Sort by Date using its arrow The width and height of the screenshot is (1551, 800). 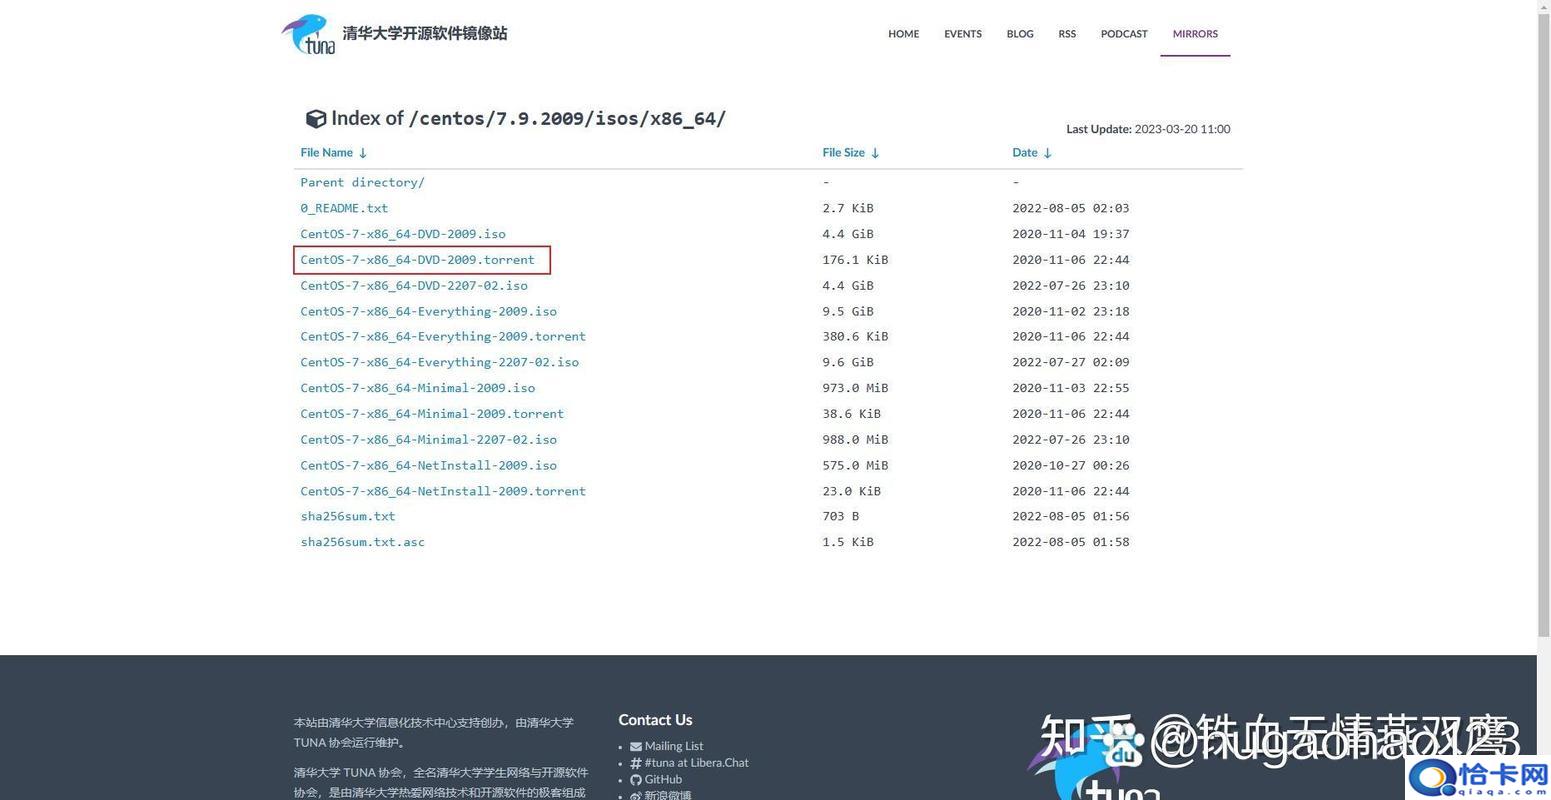pos(1047,153)
